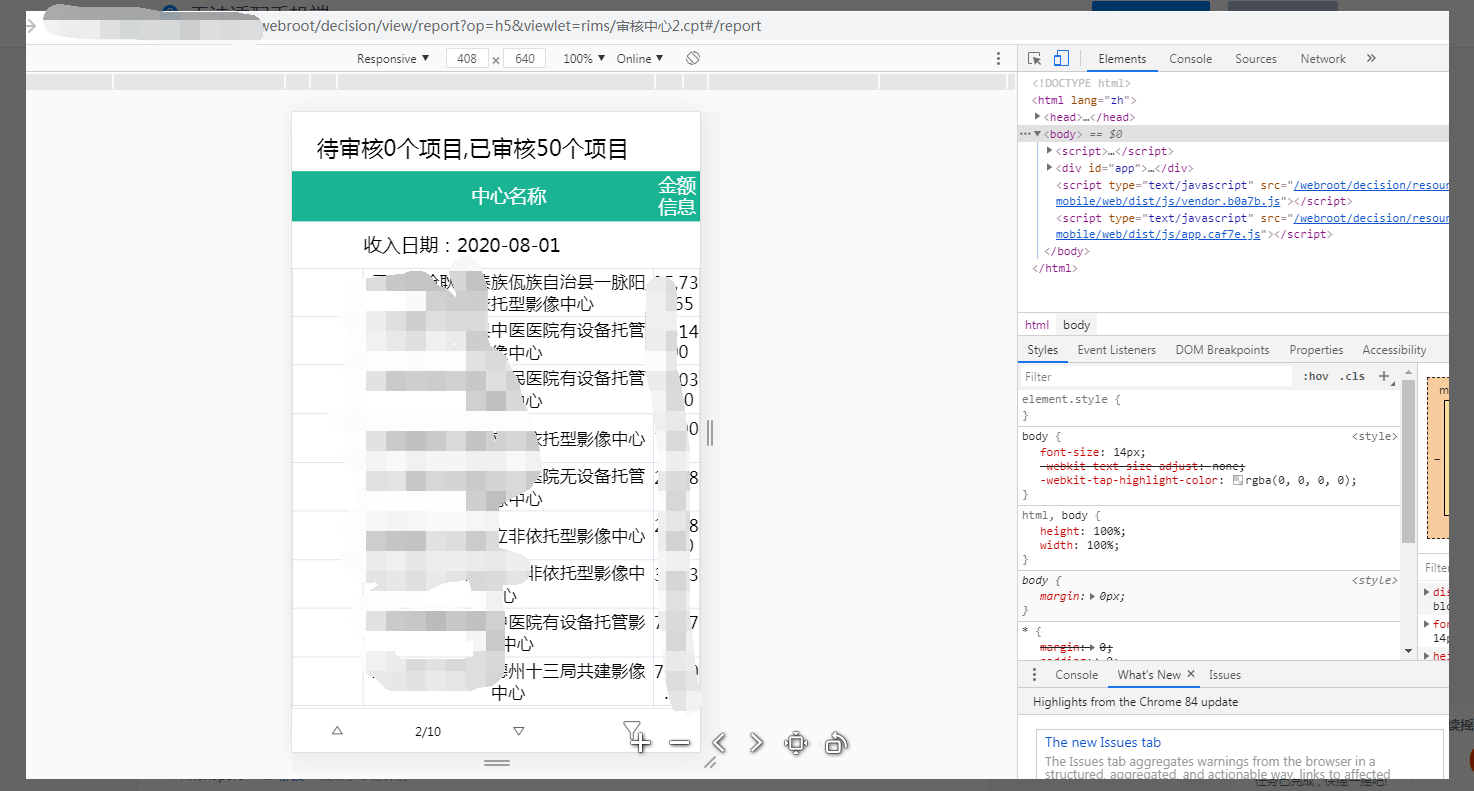
Task: Switch to the Console panel tab
Action: pos(1190,59)
